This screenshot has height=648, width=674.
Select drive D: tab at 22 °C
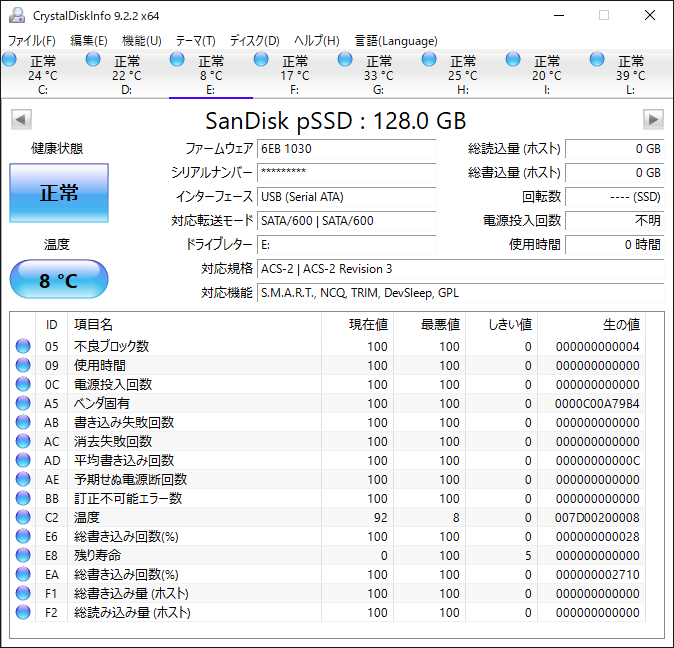[x=127, y=74]
